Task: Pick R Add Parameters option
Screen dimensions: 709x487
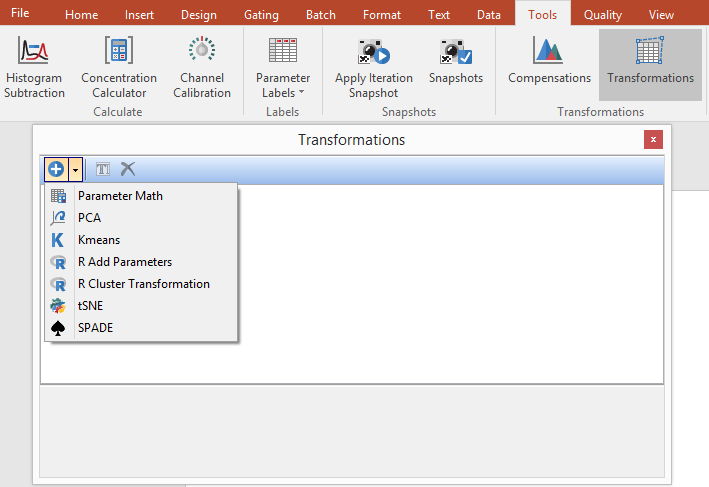Action: [124, 262]
